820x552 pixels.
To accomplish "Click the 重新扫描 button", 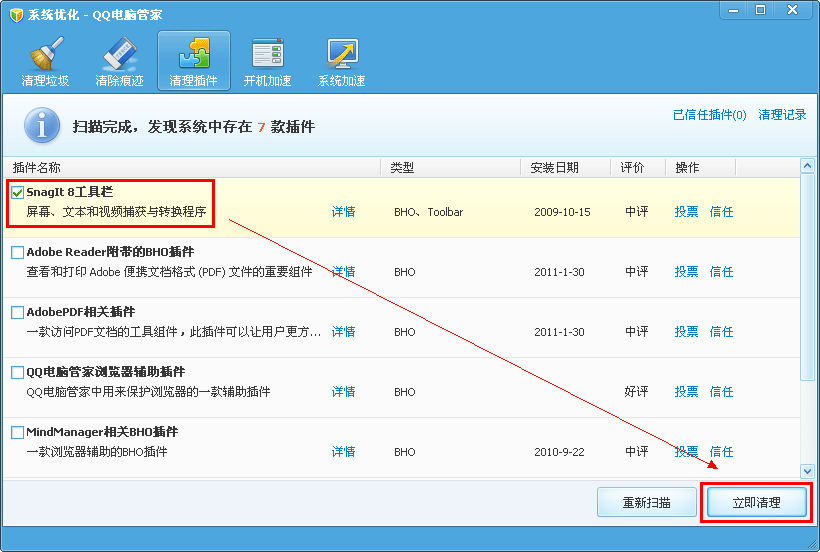I will pyautogui.click(x=647, y=502).
